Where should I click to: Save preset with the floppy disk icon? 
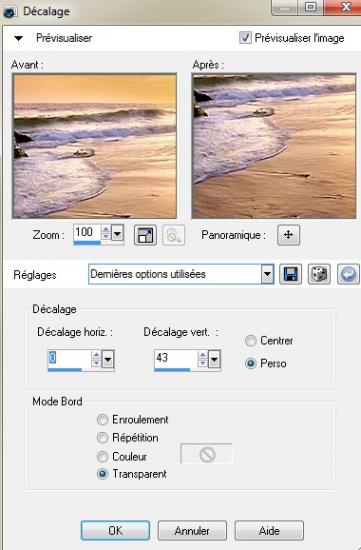pyautogui.click(x=290, y=274)
